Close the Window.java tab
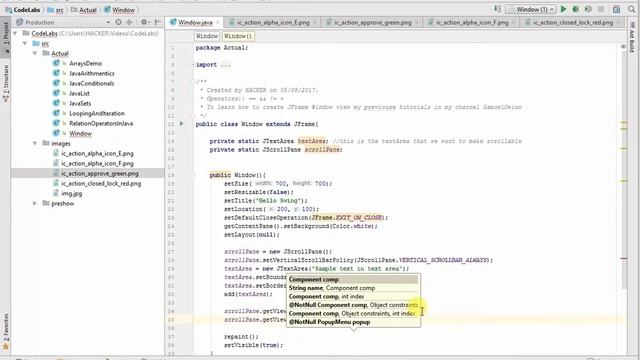The height and width of the screenshot is (360, 640). pos(218,22)
